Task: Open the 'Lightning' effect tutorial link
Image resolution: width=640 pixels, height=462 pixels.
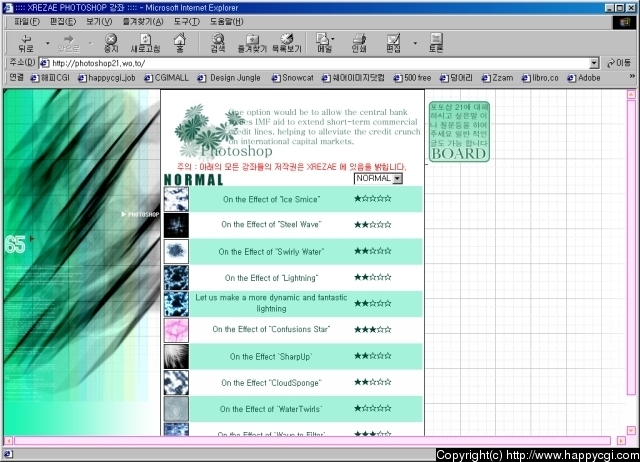Action: [x=271, y=278]
